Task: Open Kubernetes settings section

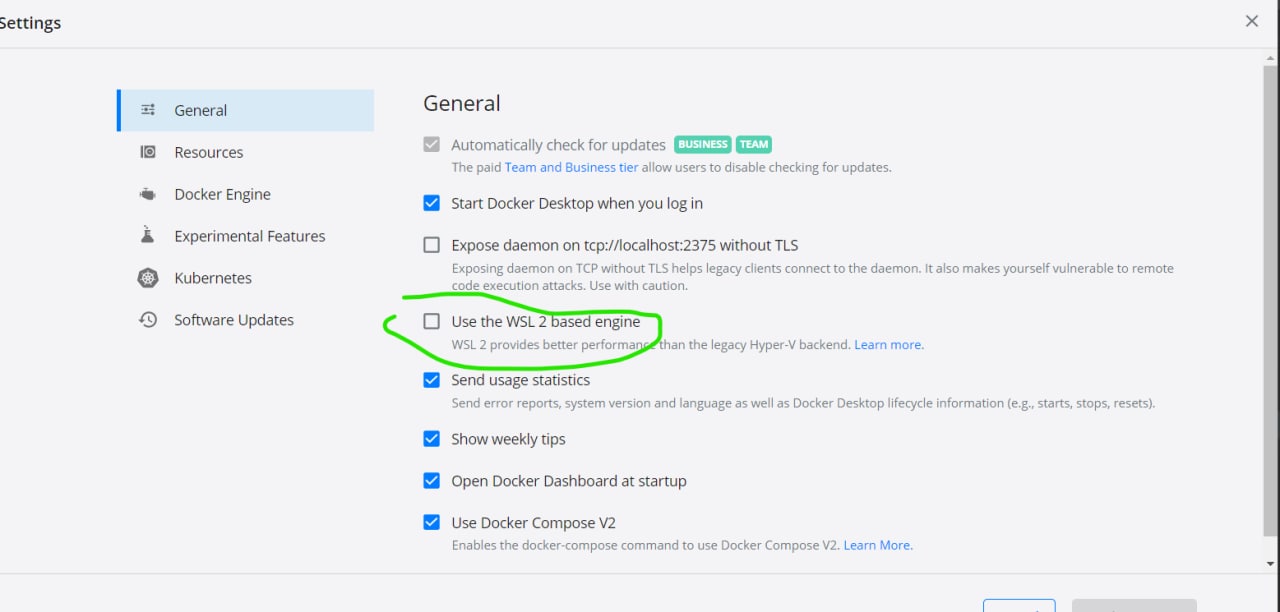Action: (x=246, y=278)
